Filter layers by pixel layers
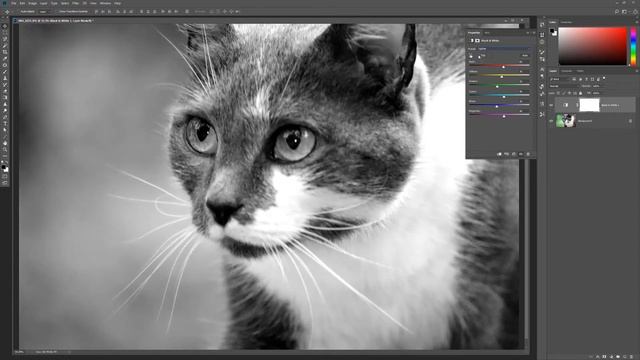 click(x=574, y=79)
